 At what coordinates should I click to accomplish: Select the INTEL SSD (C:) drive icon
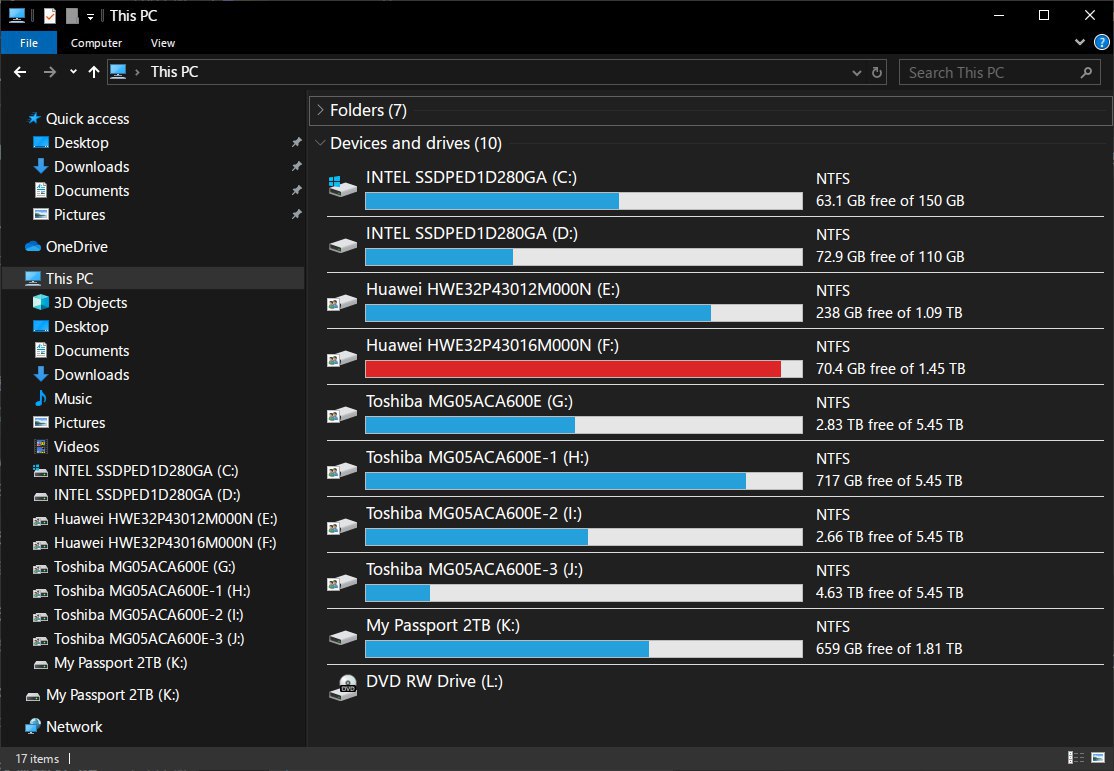[x=342, y=188]
